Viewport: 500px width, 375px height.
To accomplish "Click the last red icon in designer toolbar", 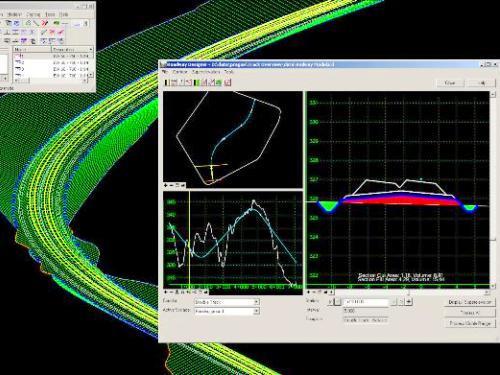I will click(228, 82).
